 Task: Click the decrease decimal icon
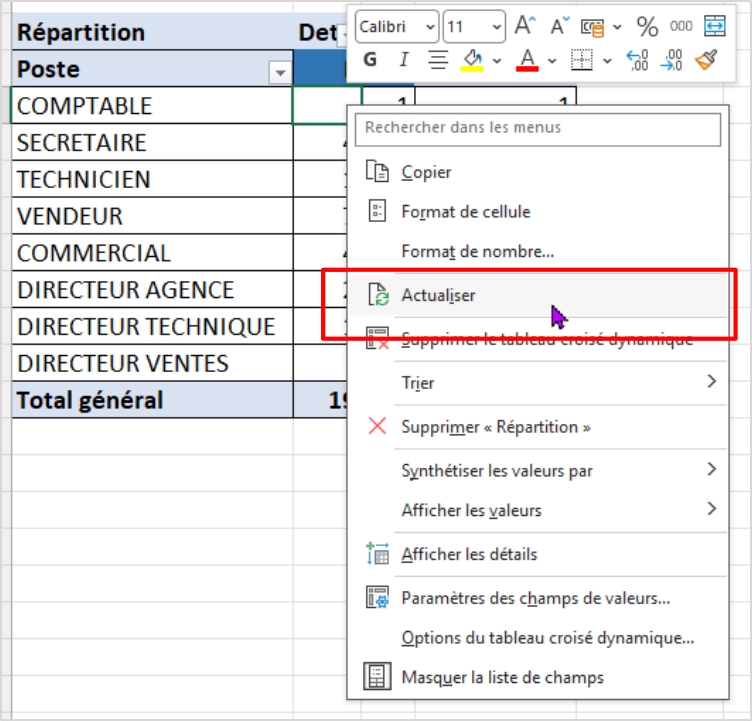point(671,60)
